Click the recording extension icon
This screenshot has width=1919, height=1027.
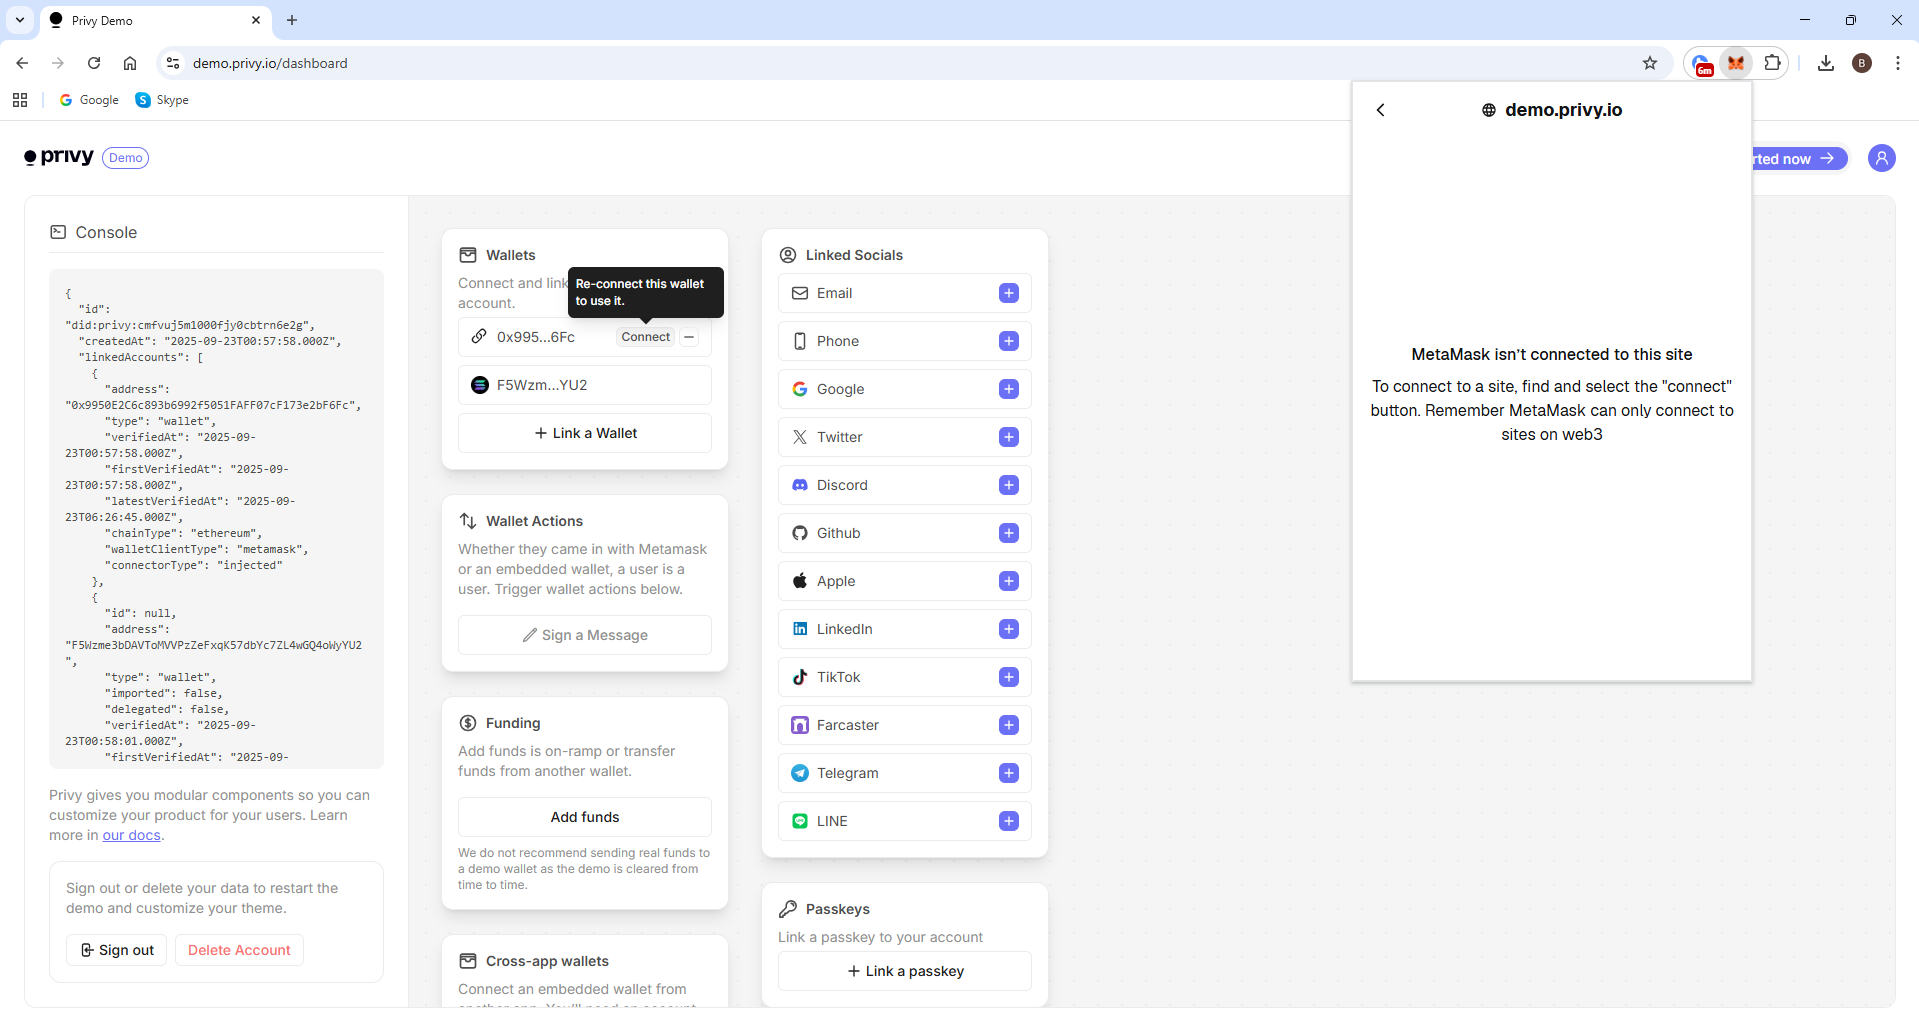click(x=1702, y=64)
